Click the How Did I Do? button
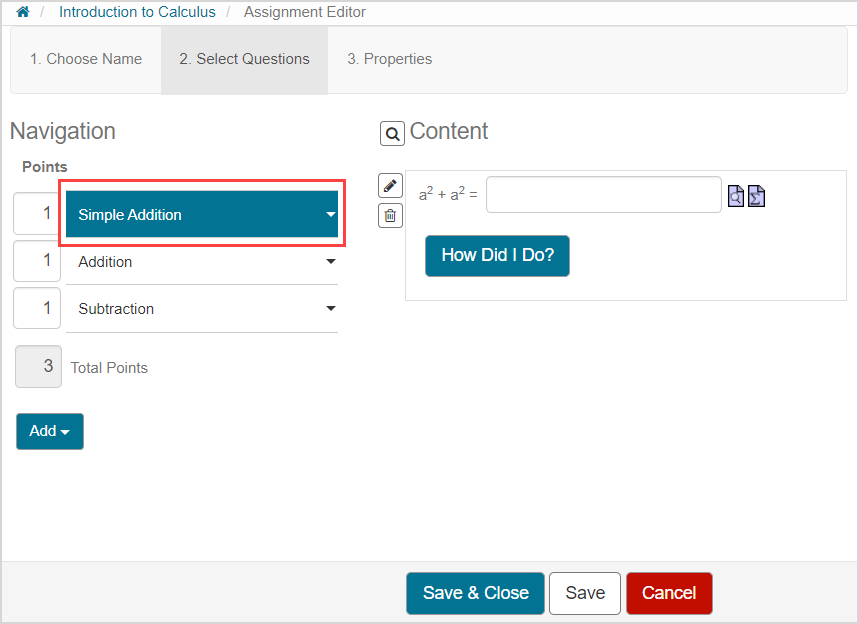 pyautogui.click(x=497, y=255)
